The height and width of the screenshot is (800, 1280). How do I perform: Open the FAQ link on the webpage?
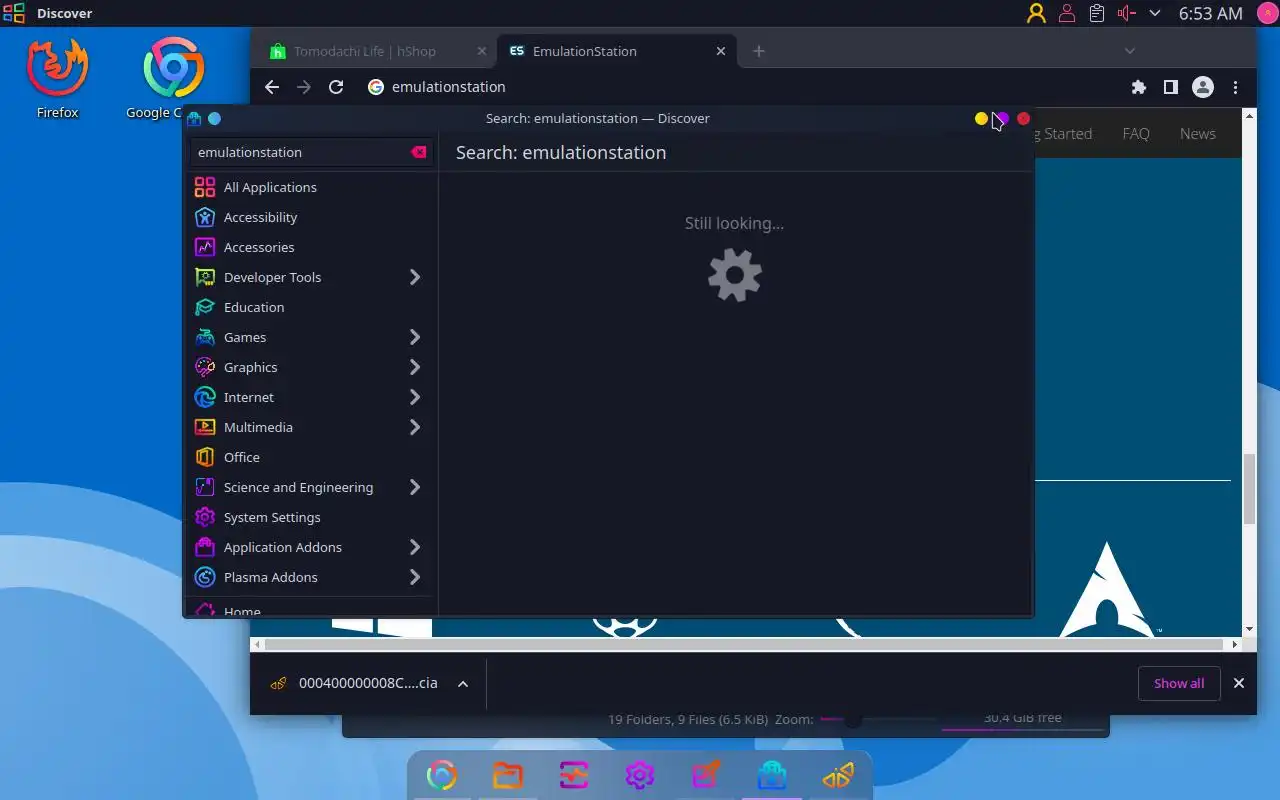click(x=1136, y=133)
